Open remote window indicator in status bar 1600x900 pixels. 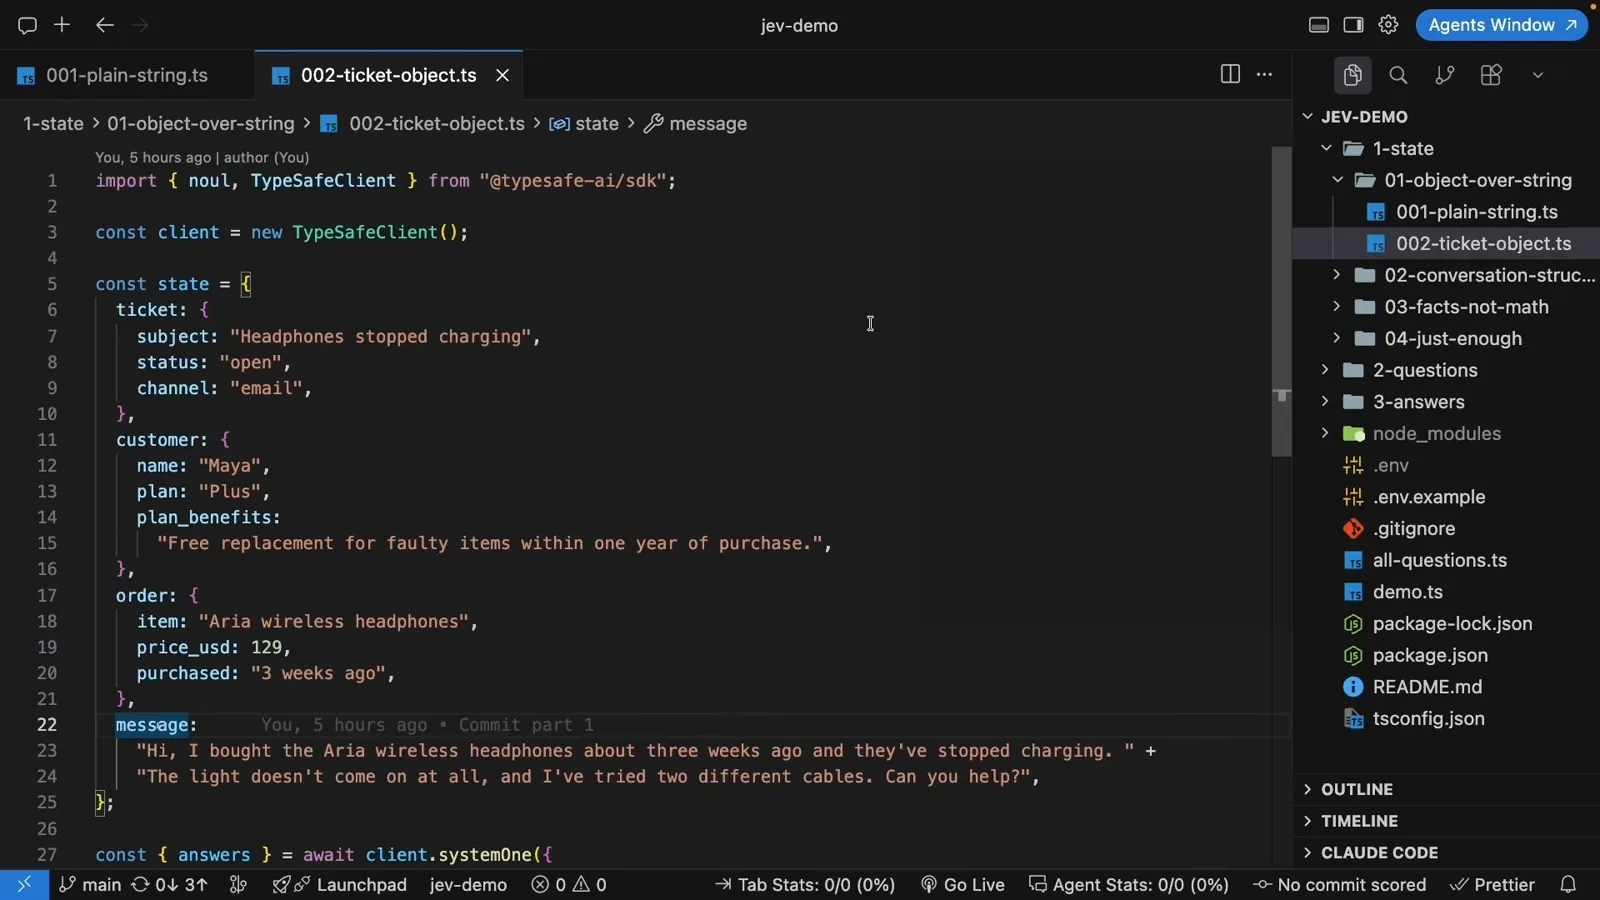pyautogui.click(x=24, y=885)
